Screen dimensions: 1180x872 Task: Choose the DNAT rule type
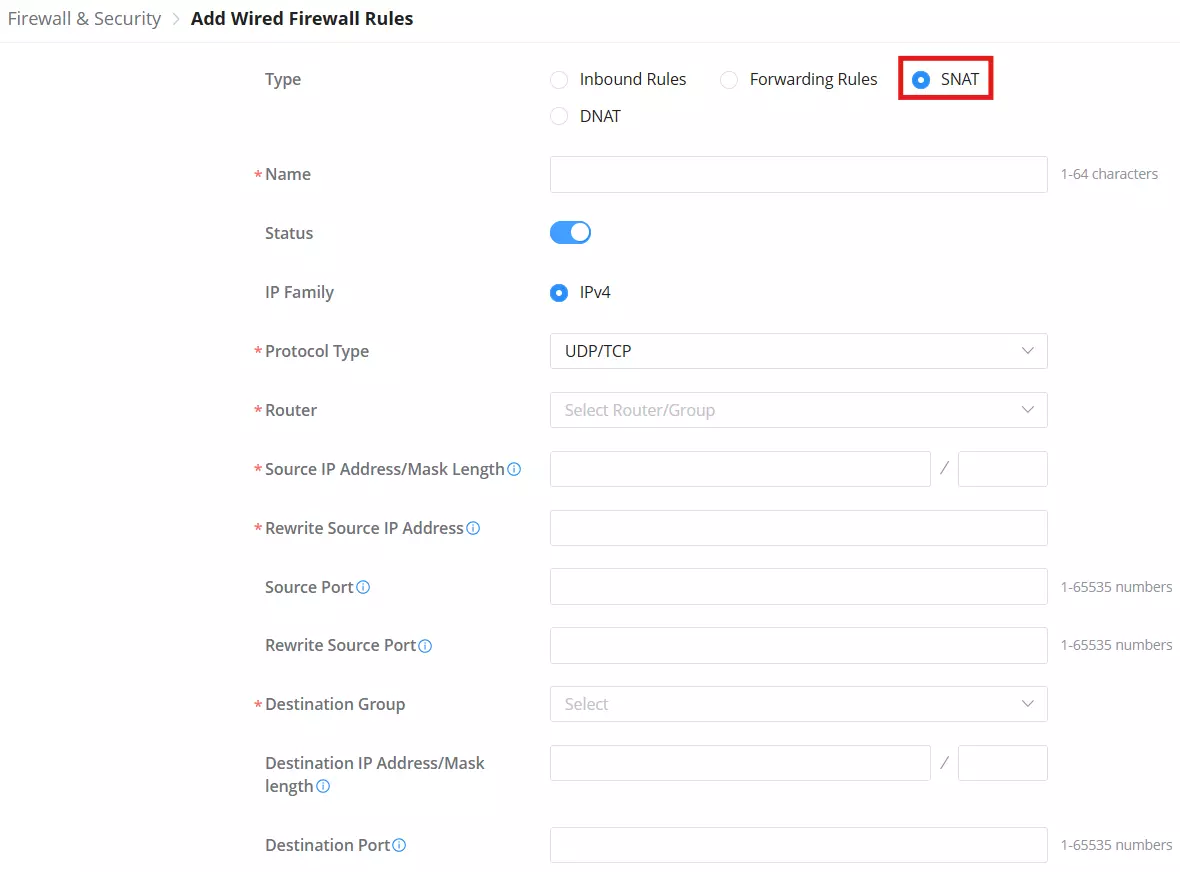[558, 116]
